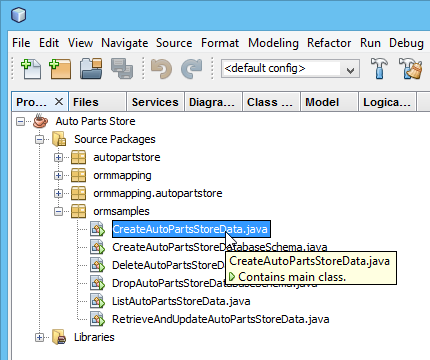The height and width of the screenshot is (360, 430).
Task: Click the New Project toolbar icon
Action: [x=60, y=69]
